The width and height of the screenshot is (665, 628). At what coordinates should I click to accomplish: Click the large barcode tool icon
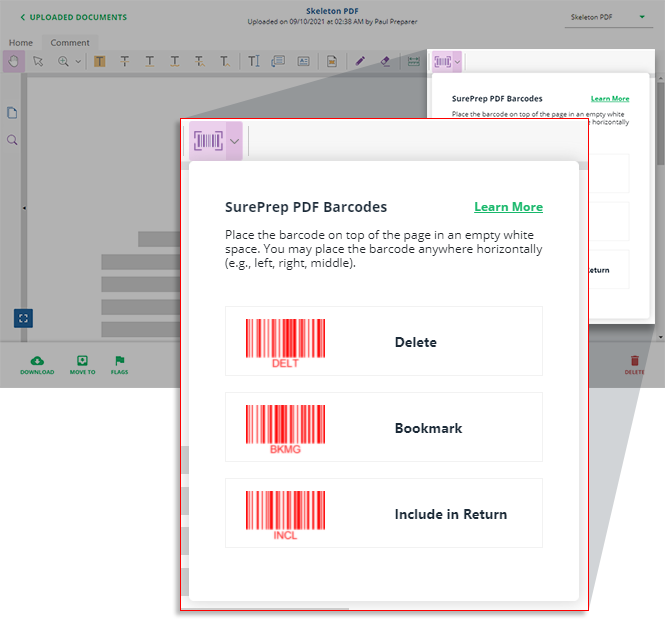pos(208,141)
